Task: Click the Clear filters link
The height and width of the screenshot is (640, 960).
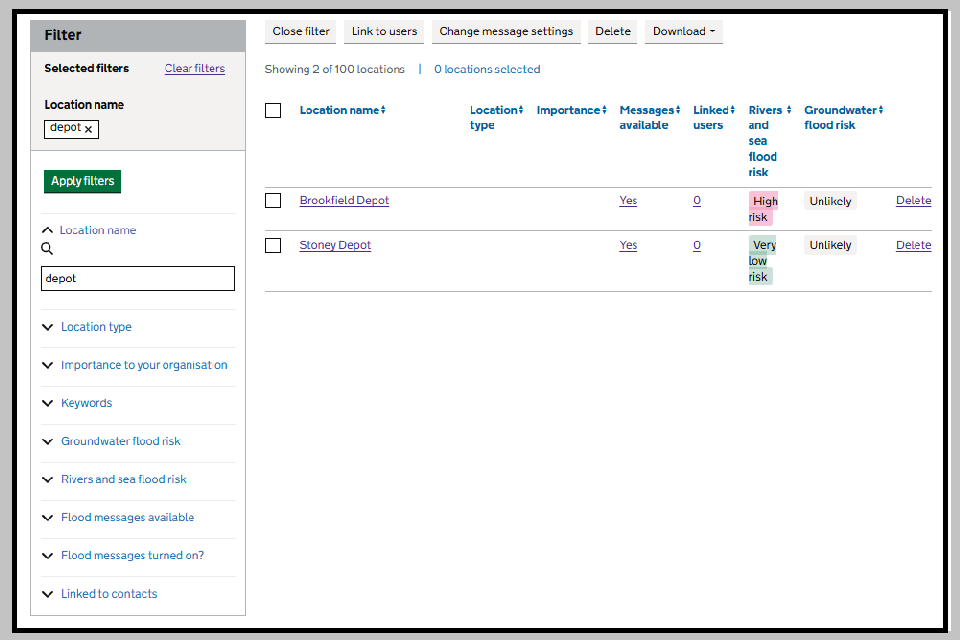Action: 194,69
